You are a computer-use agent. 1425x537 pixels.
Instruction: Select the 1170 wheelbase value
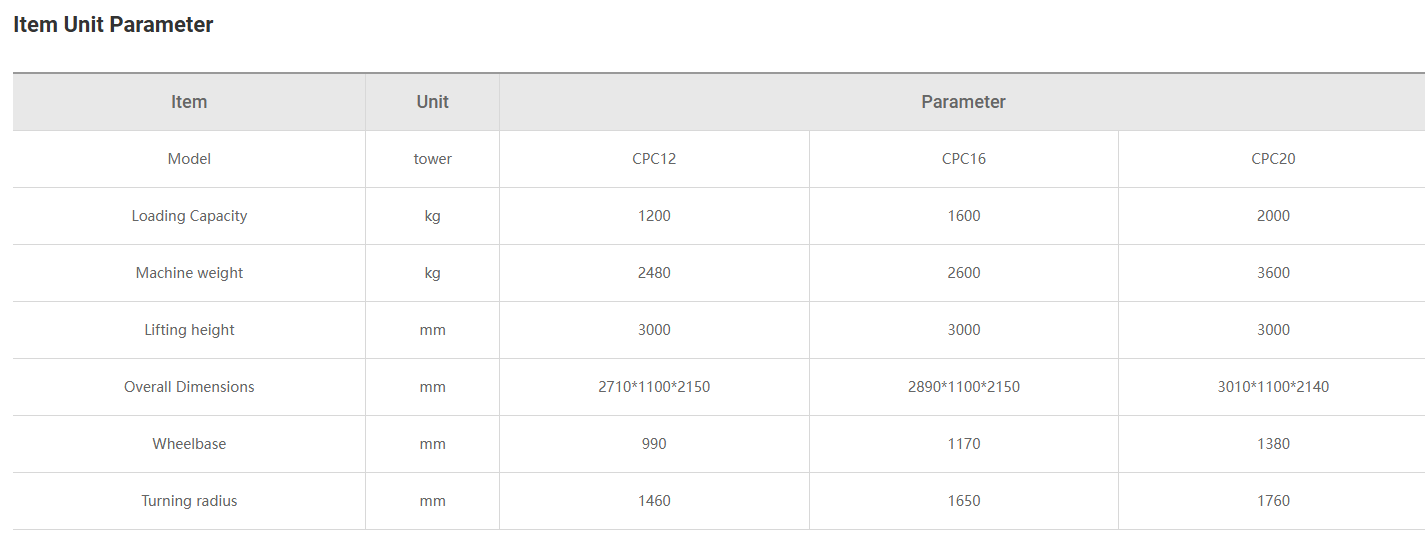pos(964,444)
